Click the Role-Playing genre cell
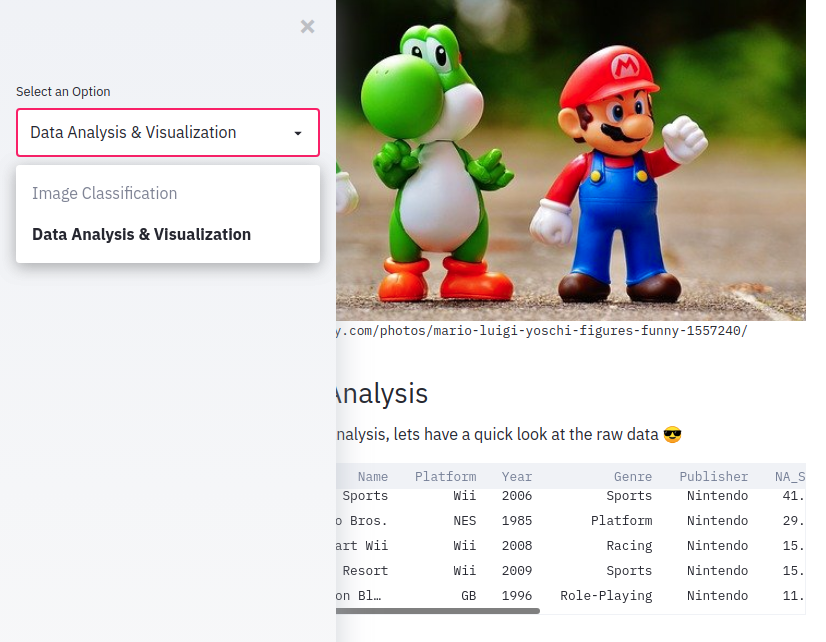This screenshot has height=642, width=826. click(606, 596)
